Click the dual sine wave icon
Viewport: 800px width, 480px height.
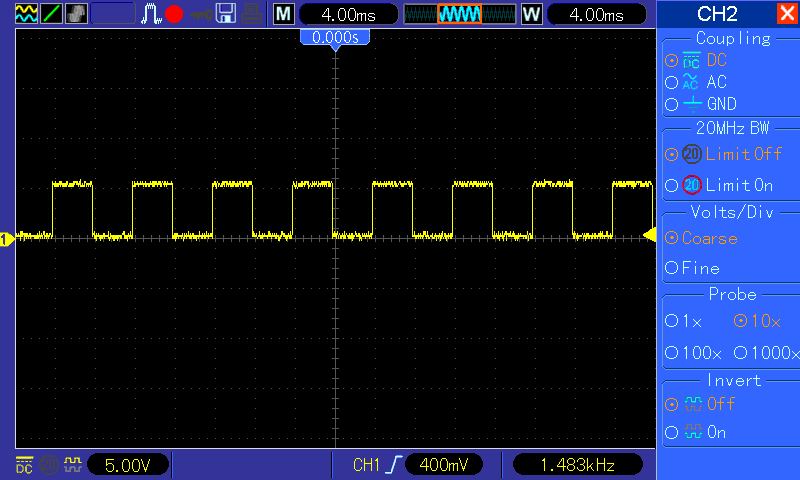26,14
